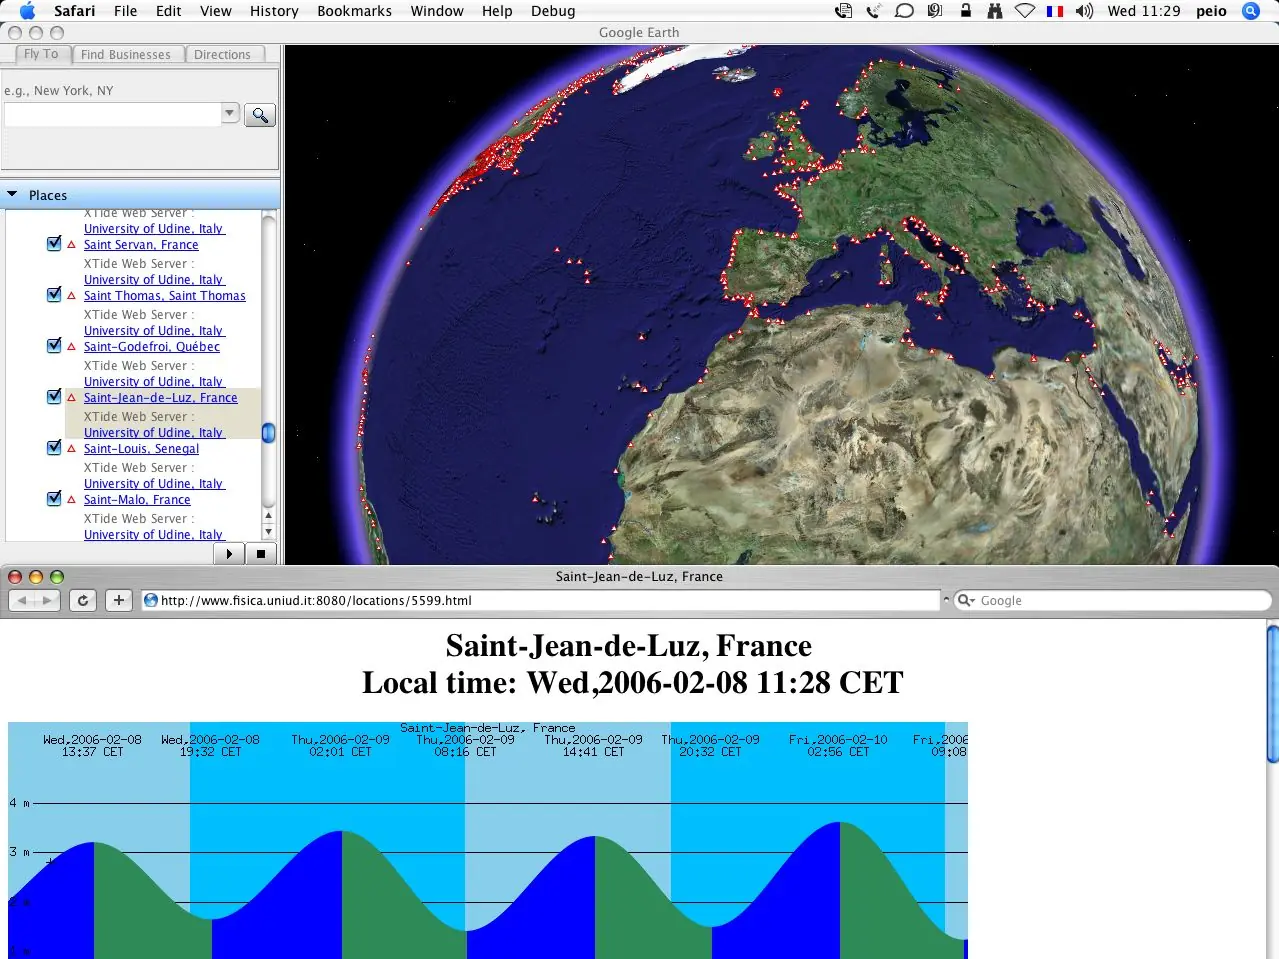1279x959 pixels.
Task: Open the Debug menu
Action: (x=553, y=11)
